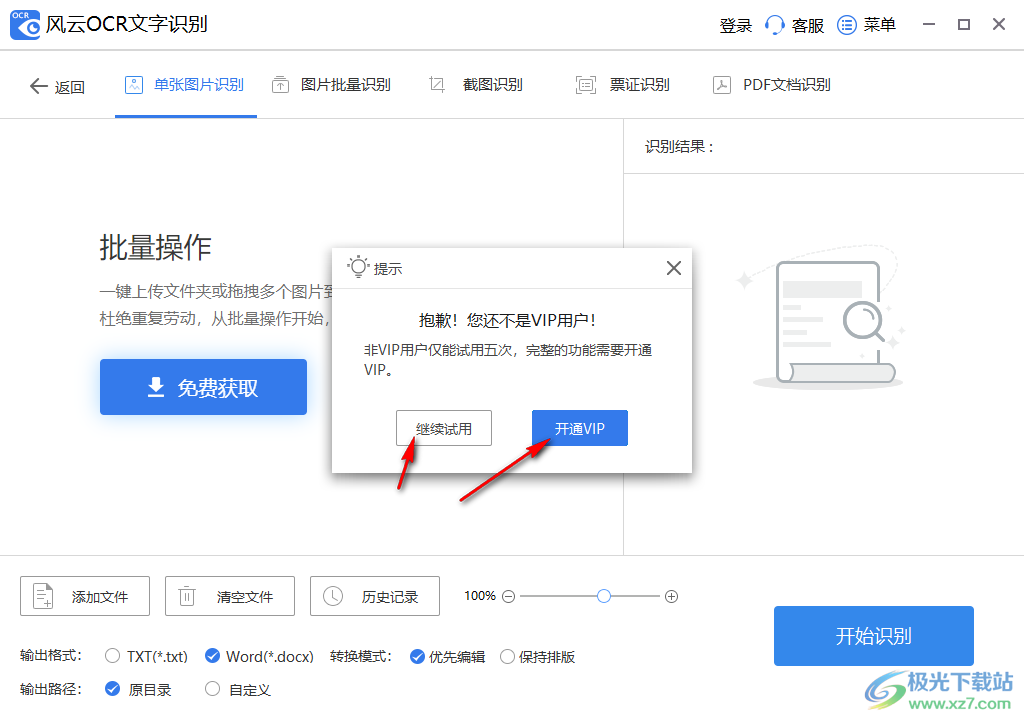Click the 继续试用 button
1024x720 pixels.
pos(444,429)
